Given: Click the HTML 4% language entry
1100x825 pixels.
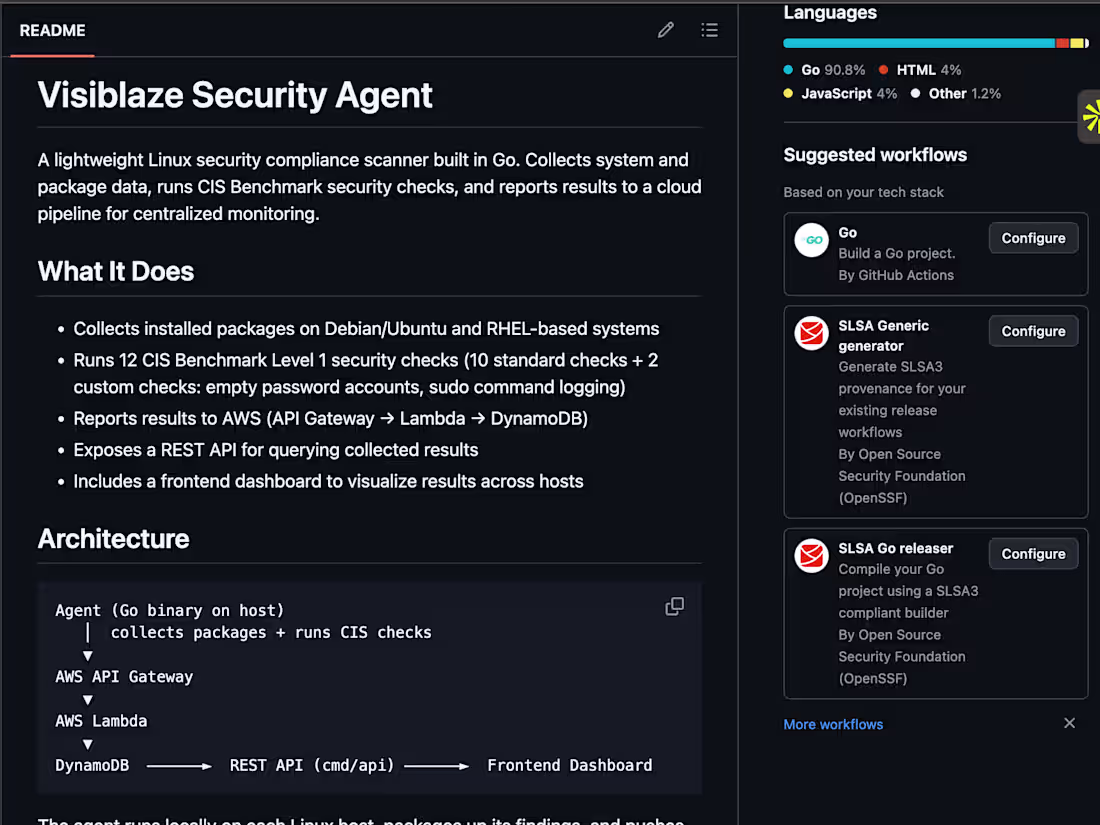Looking at the screenshot, I should tap(920, 70).
